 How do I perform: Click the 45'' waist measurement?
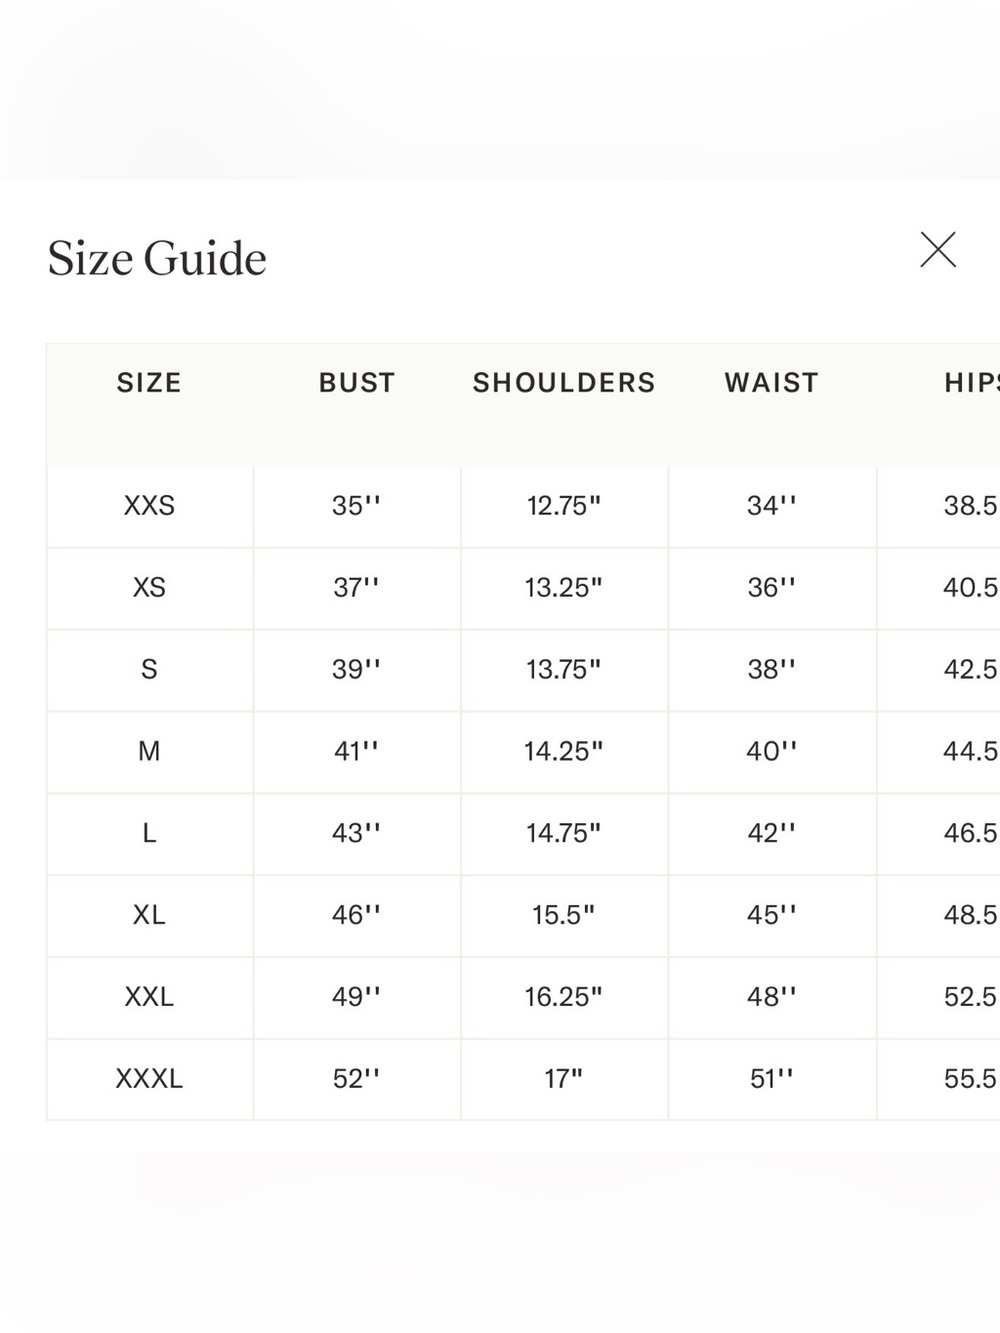point(771,915)
